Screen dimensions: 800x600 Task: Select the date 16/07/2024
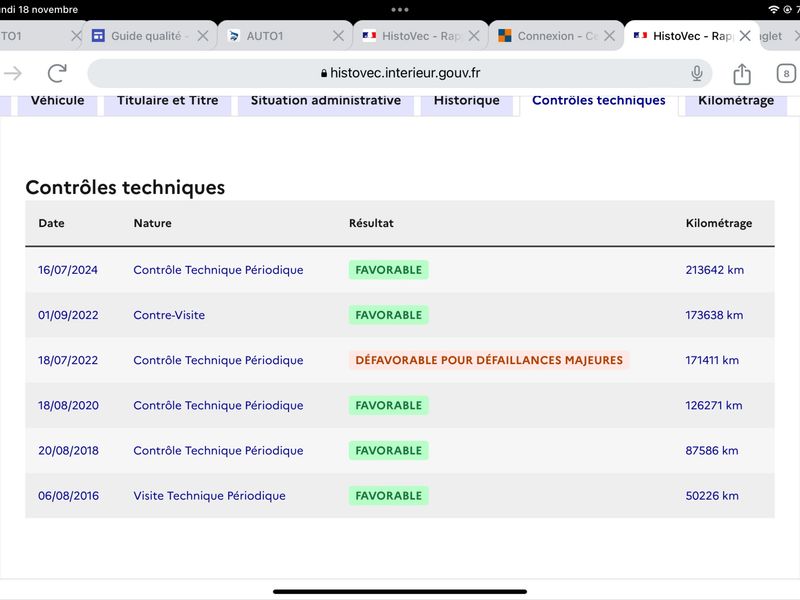[68, 270]
